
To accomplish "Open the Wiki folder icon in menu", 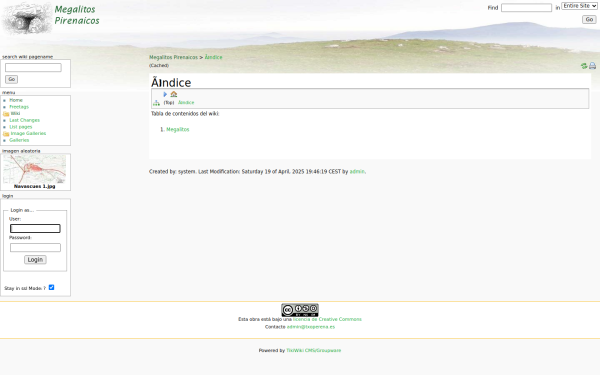I will (x=6, y=114).
